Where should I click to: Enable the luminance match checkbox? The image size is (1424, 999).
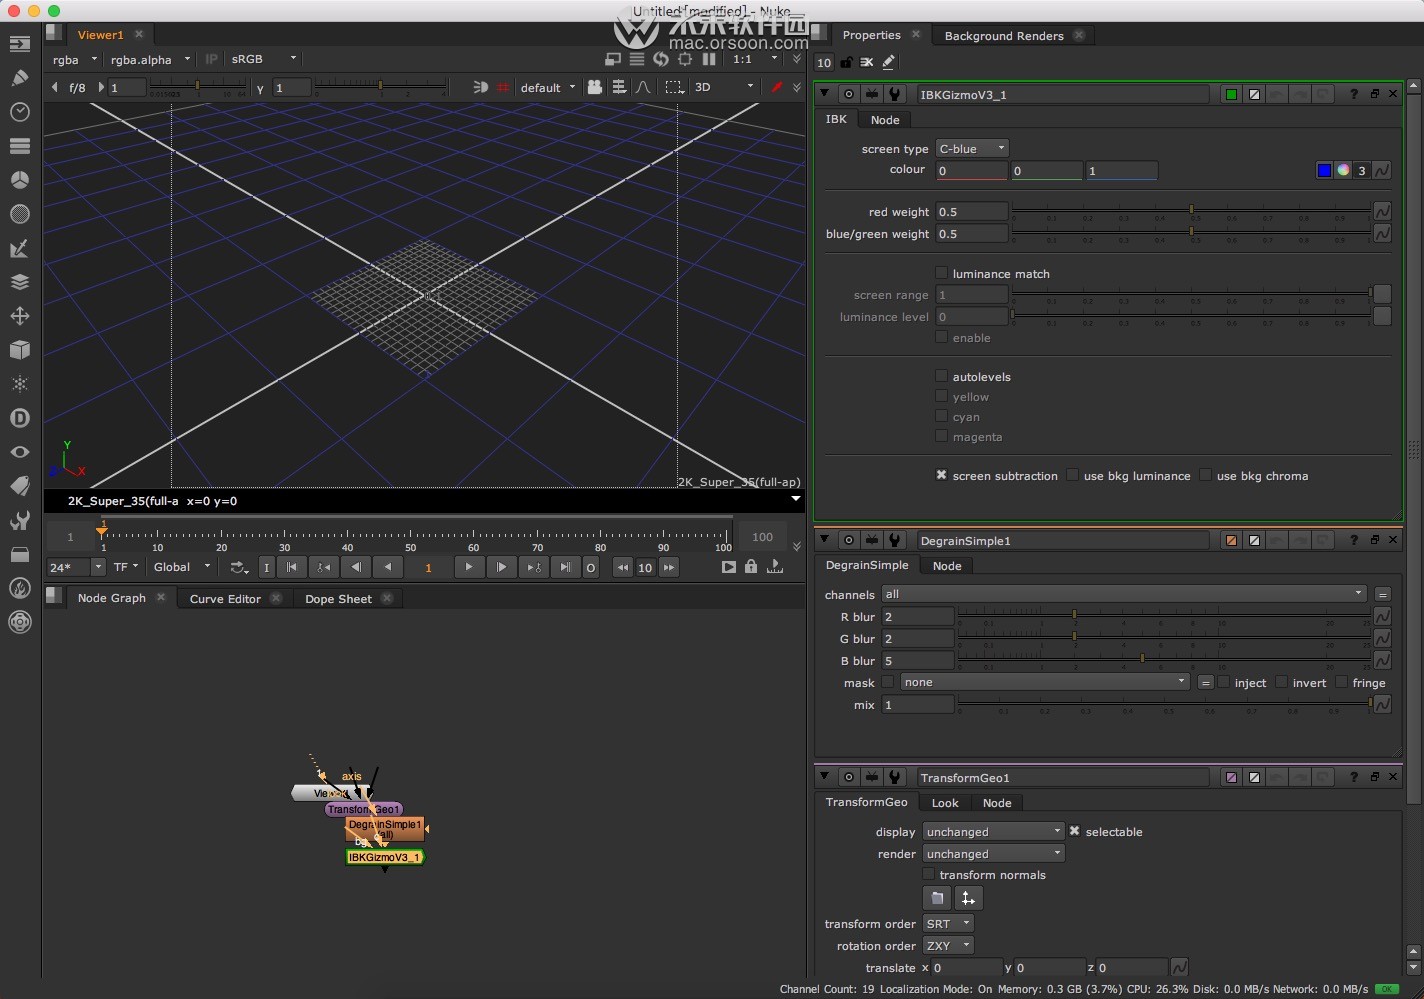pos(941,273)
